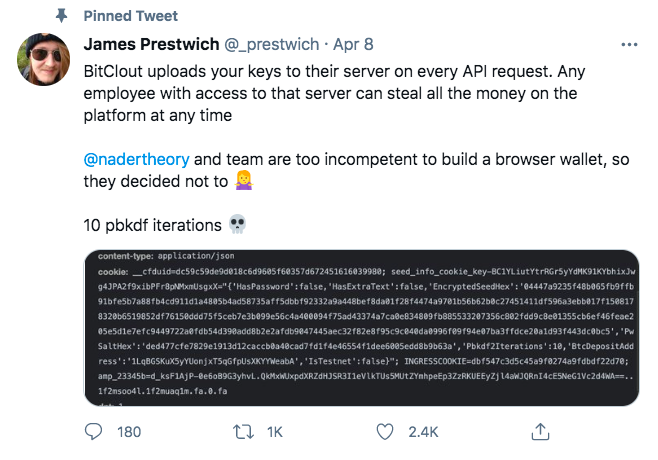Open the Apr 8 timestamp link

tap(353, 44)
